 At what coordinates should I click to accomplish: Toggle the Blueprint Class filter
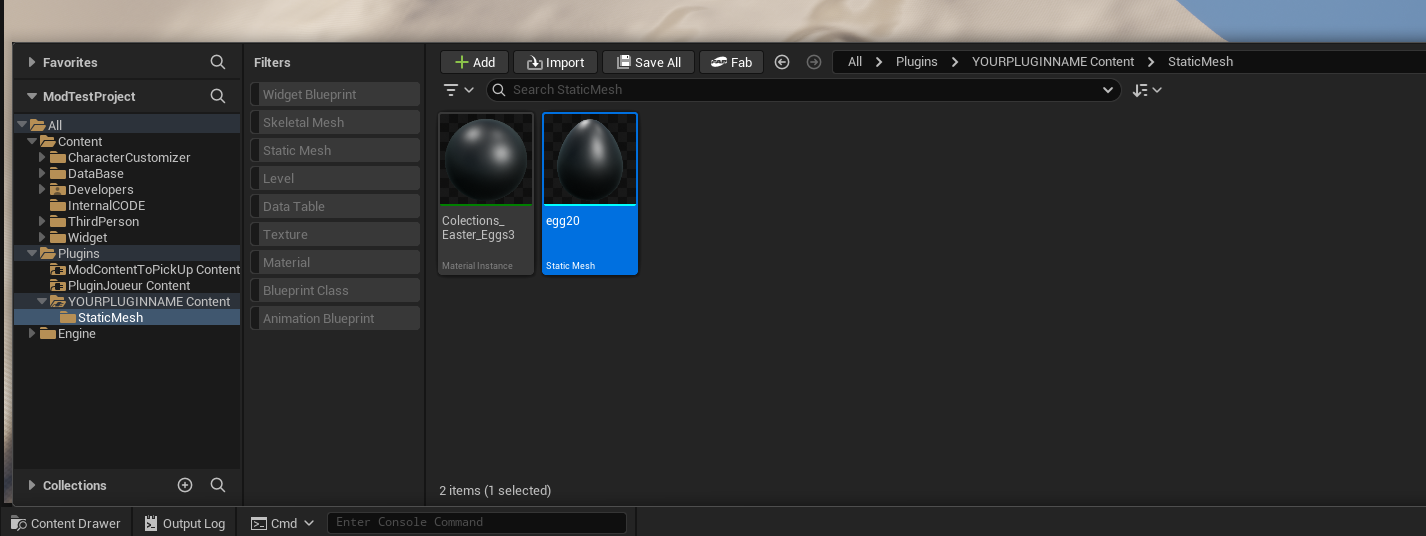tap(335, 290)
